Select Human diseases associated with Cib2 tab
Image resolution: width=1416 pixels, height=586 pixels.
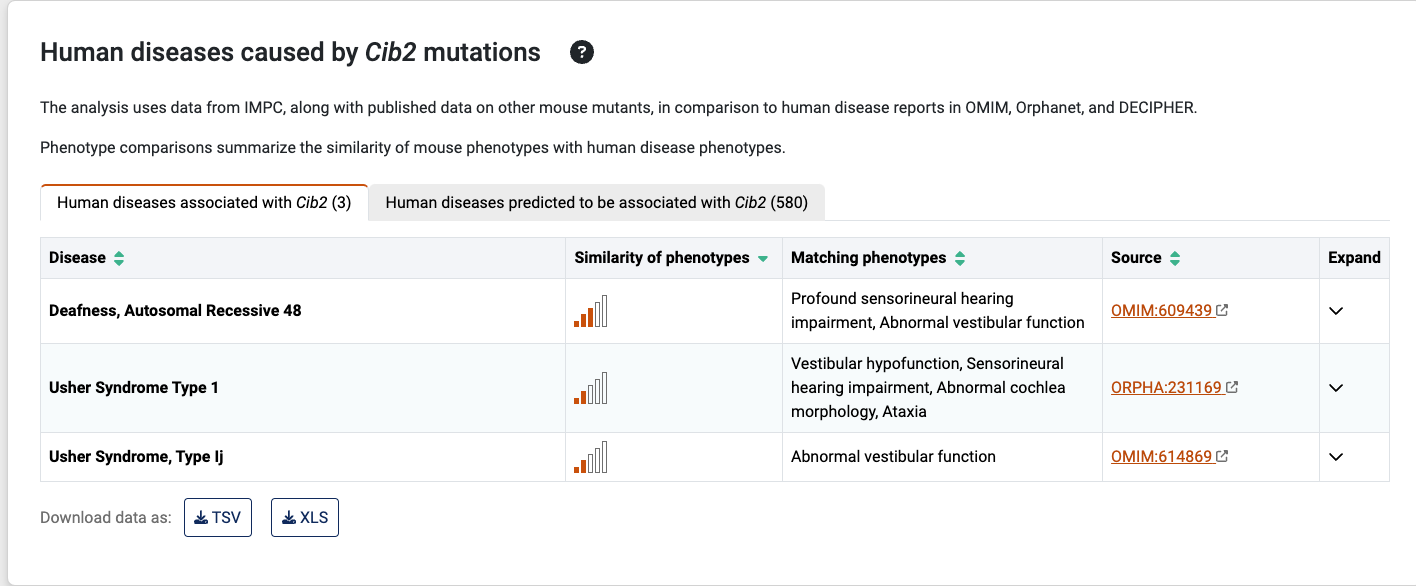point(204,203)
